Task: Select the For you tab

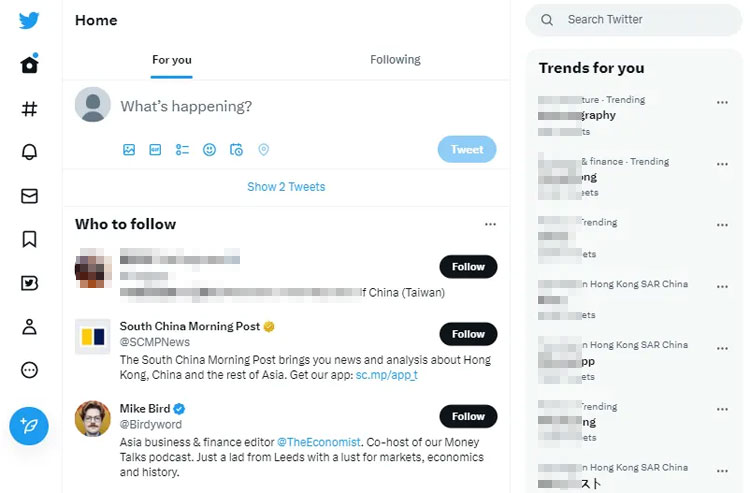Action: (172, 60)
